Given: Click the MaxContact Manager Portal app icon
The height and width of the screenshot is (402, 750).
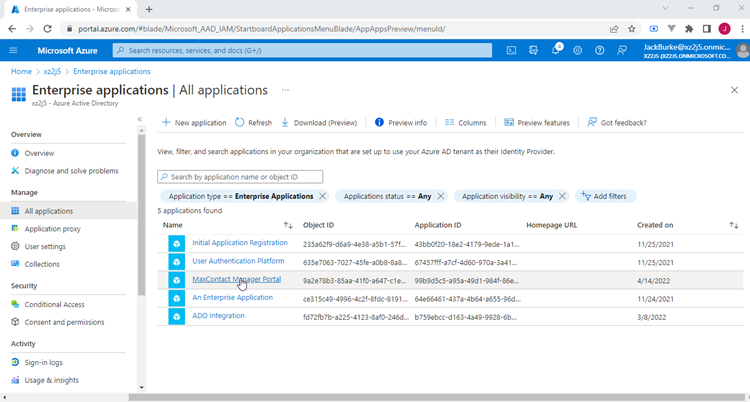Looking at the screenshot, I should point(176,280).
